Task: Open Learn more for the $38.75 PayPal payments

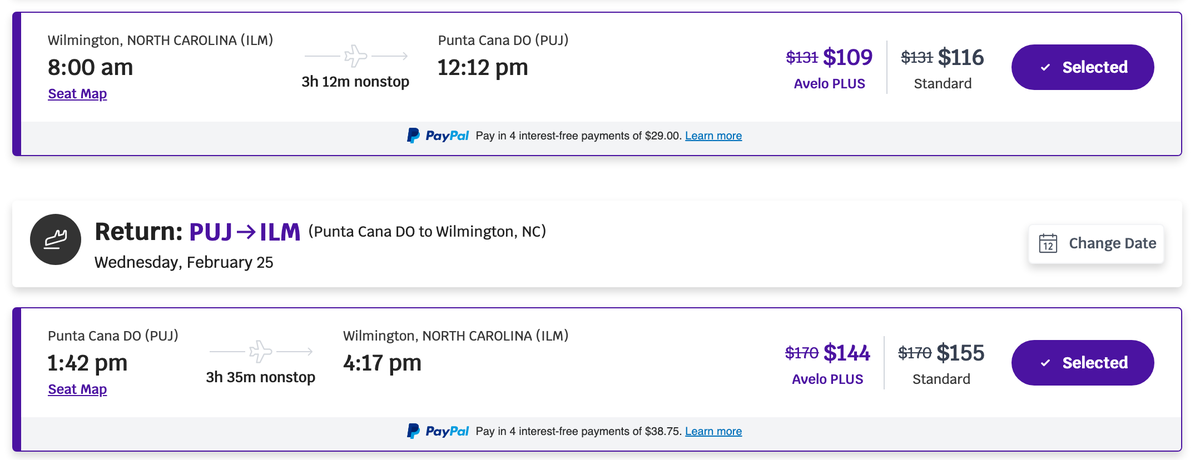Action: coord(713,432)
